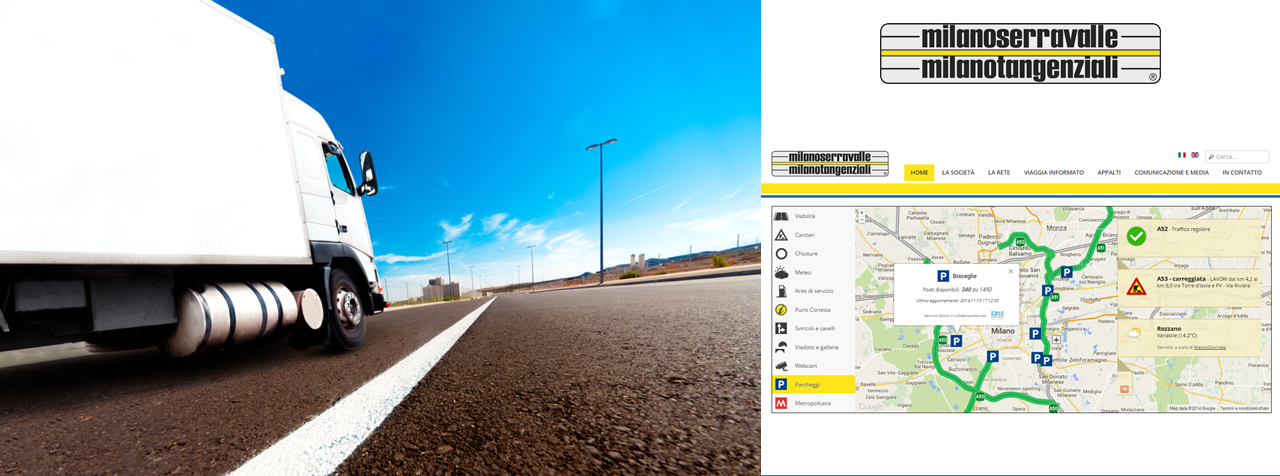Show the Webcam camera icon layer
Viewport: 1280px width, 476px height.
point(781,366)
